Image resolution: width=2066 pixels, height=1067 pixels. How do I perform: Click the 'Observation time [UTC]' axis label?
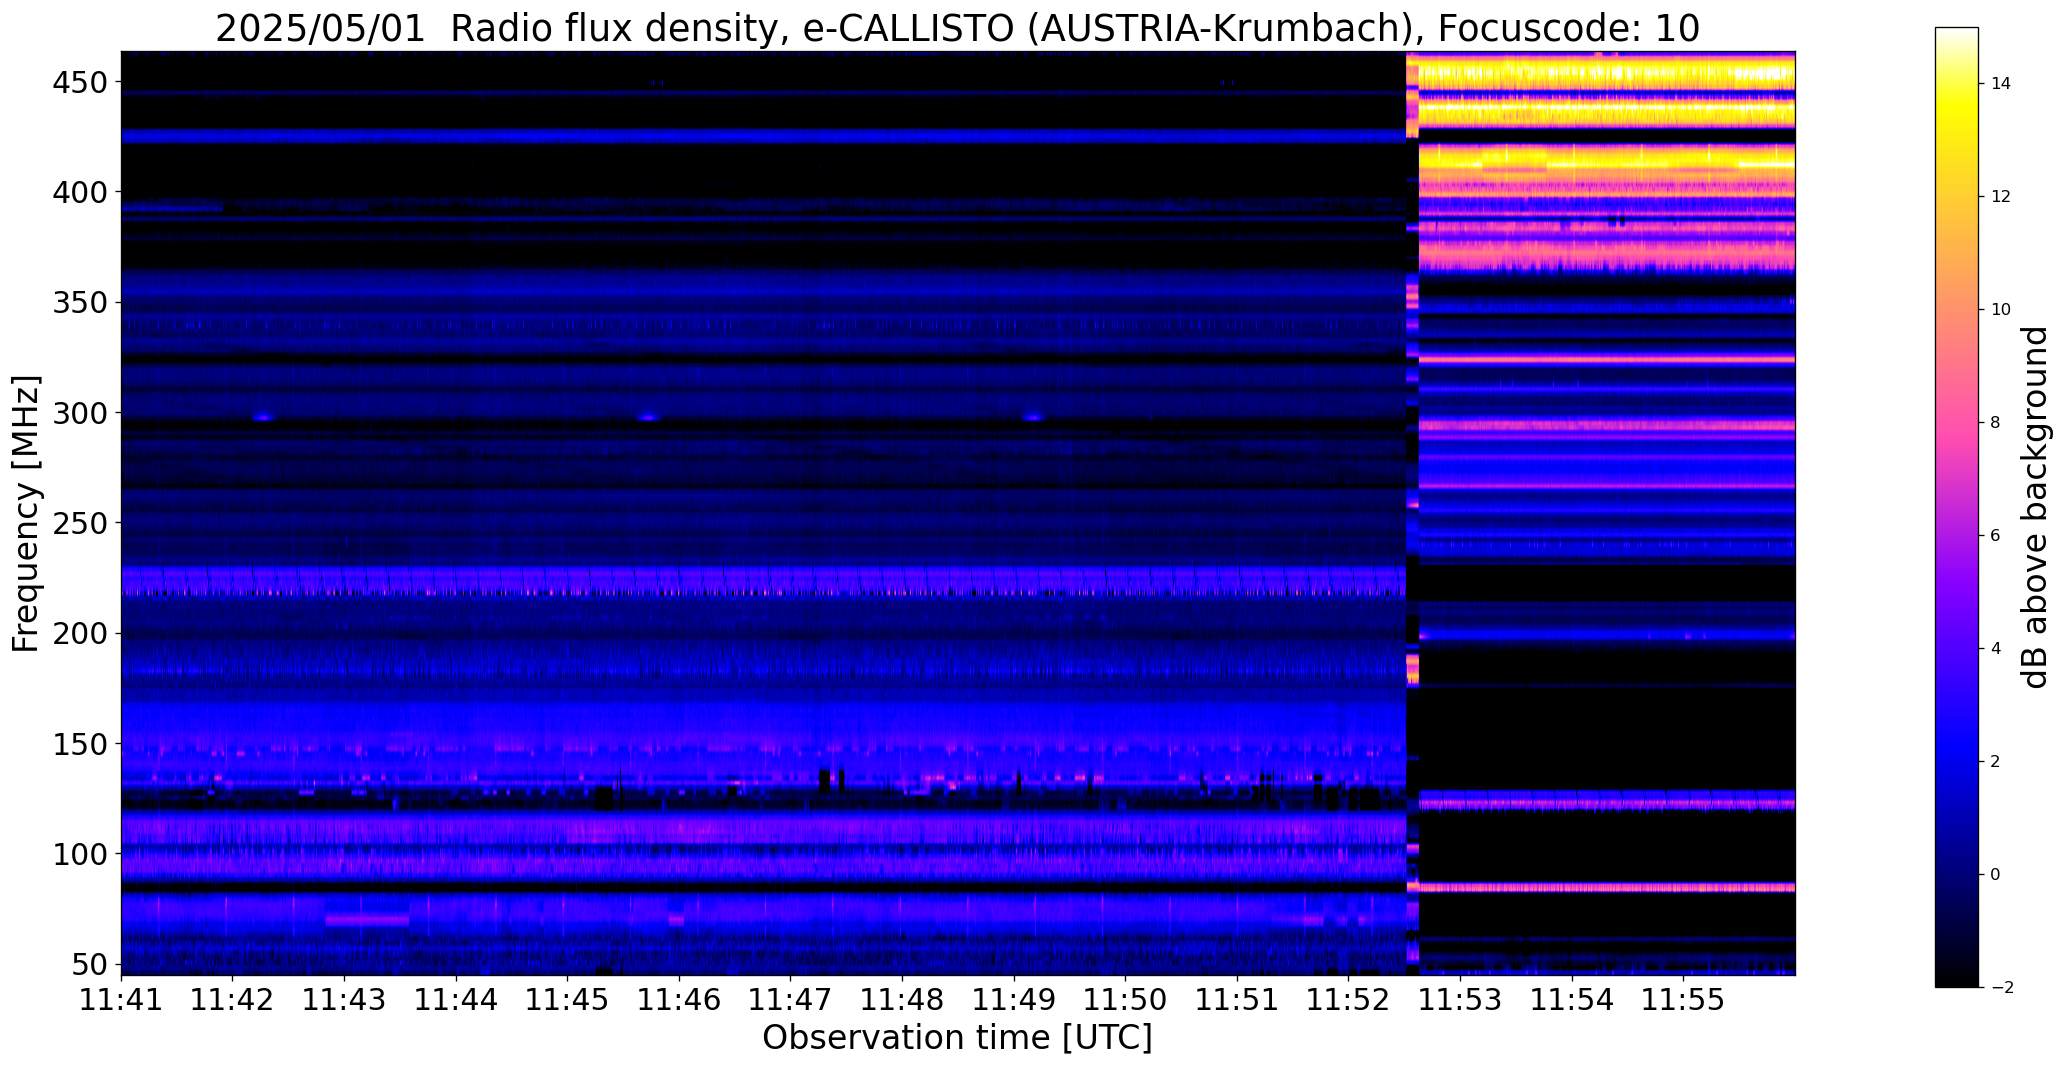tap(957, 1037)
